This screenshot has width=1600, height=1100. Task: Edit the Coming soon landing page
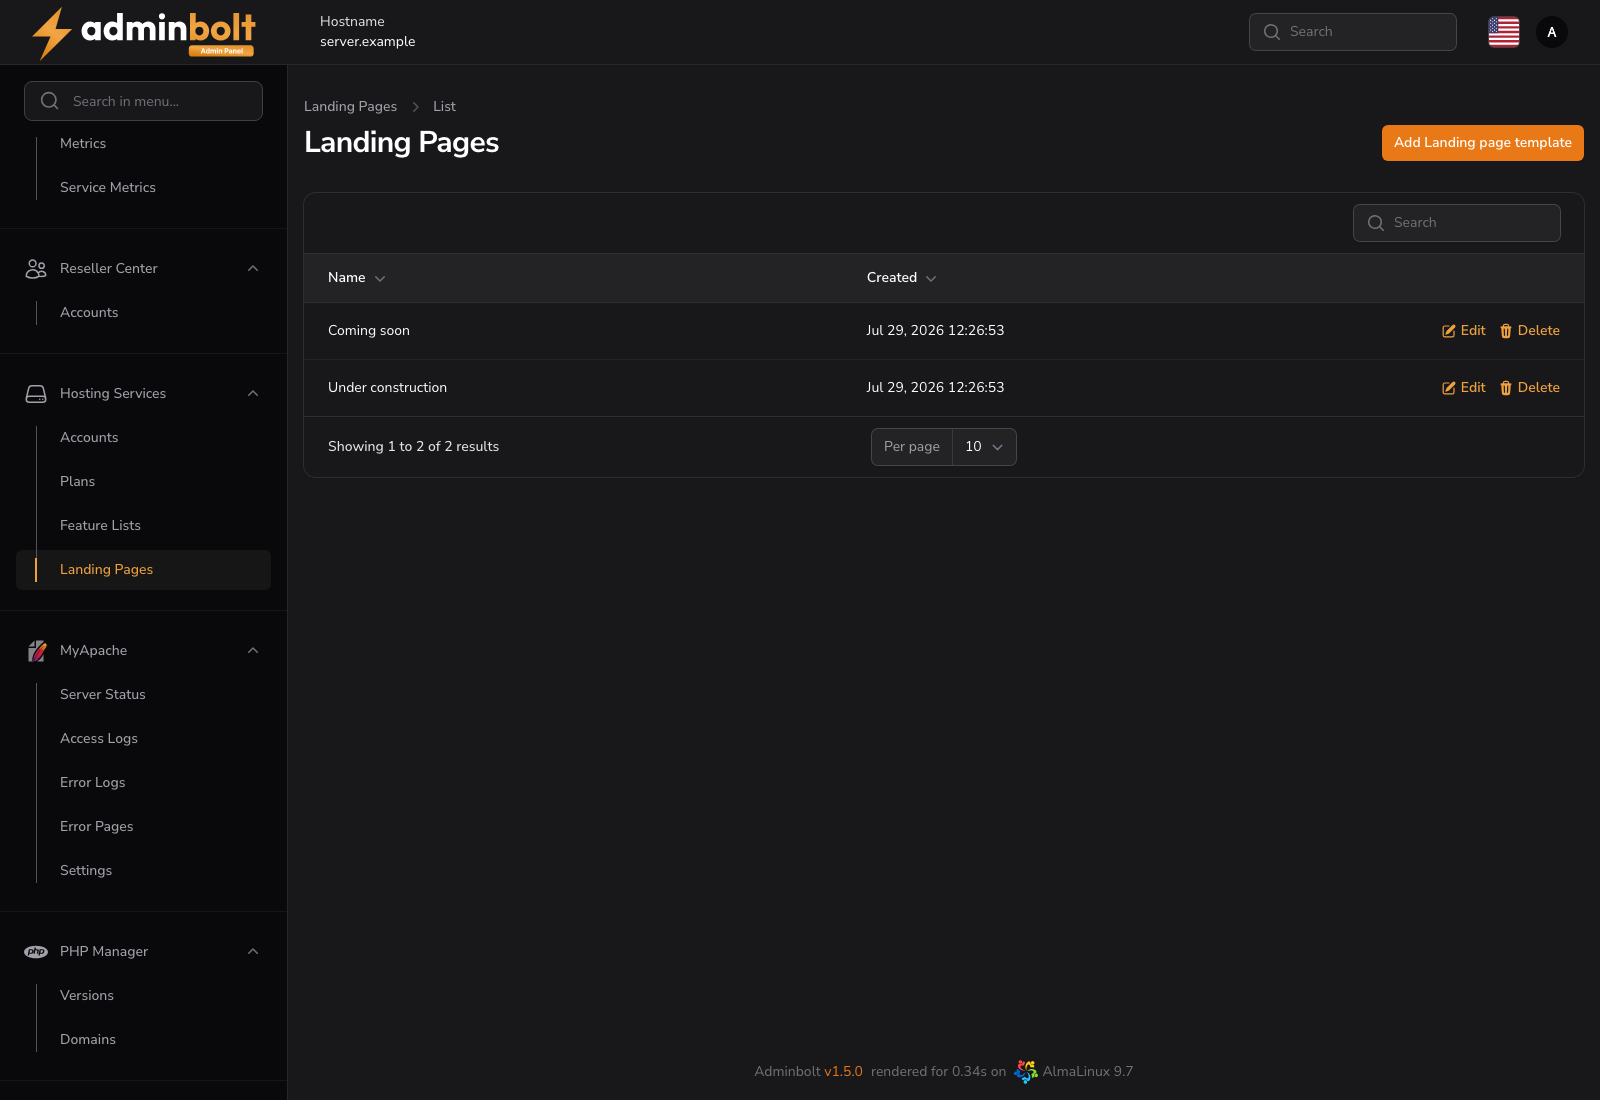point(1464,331)
